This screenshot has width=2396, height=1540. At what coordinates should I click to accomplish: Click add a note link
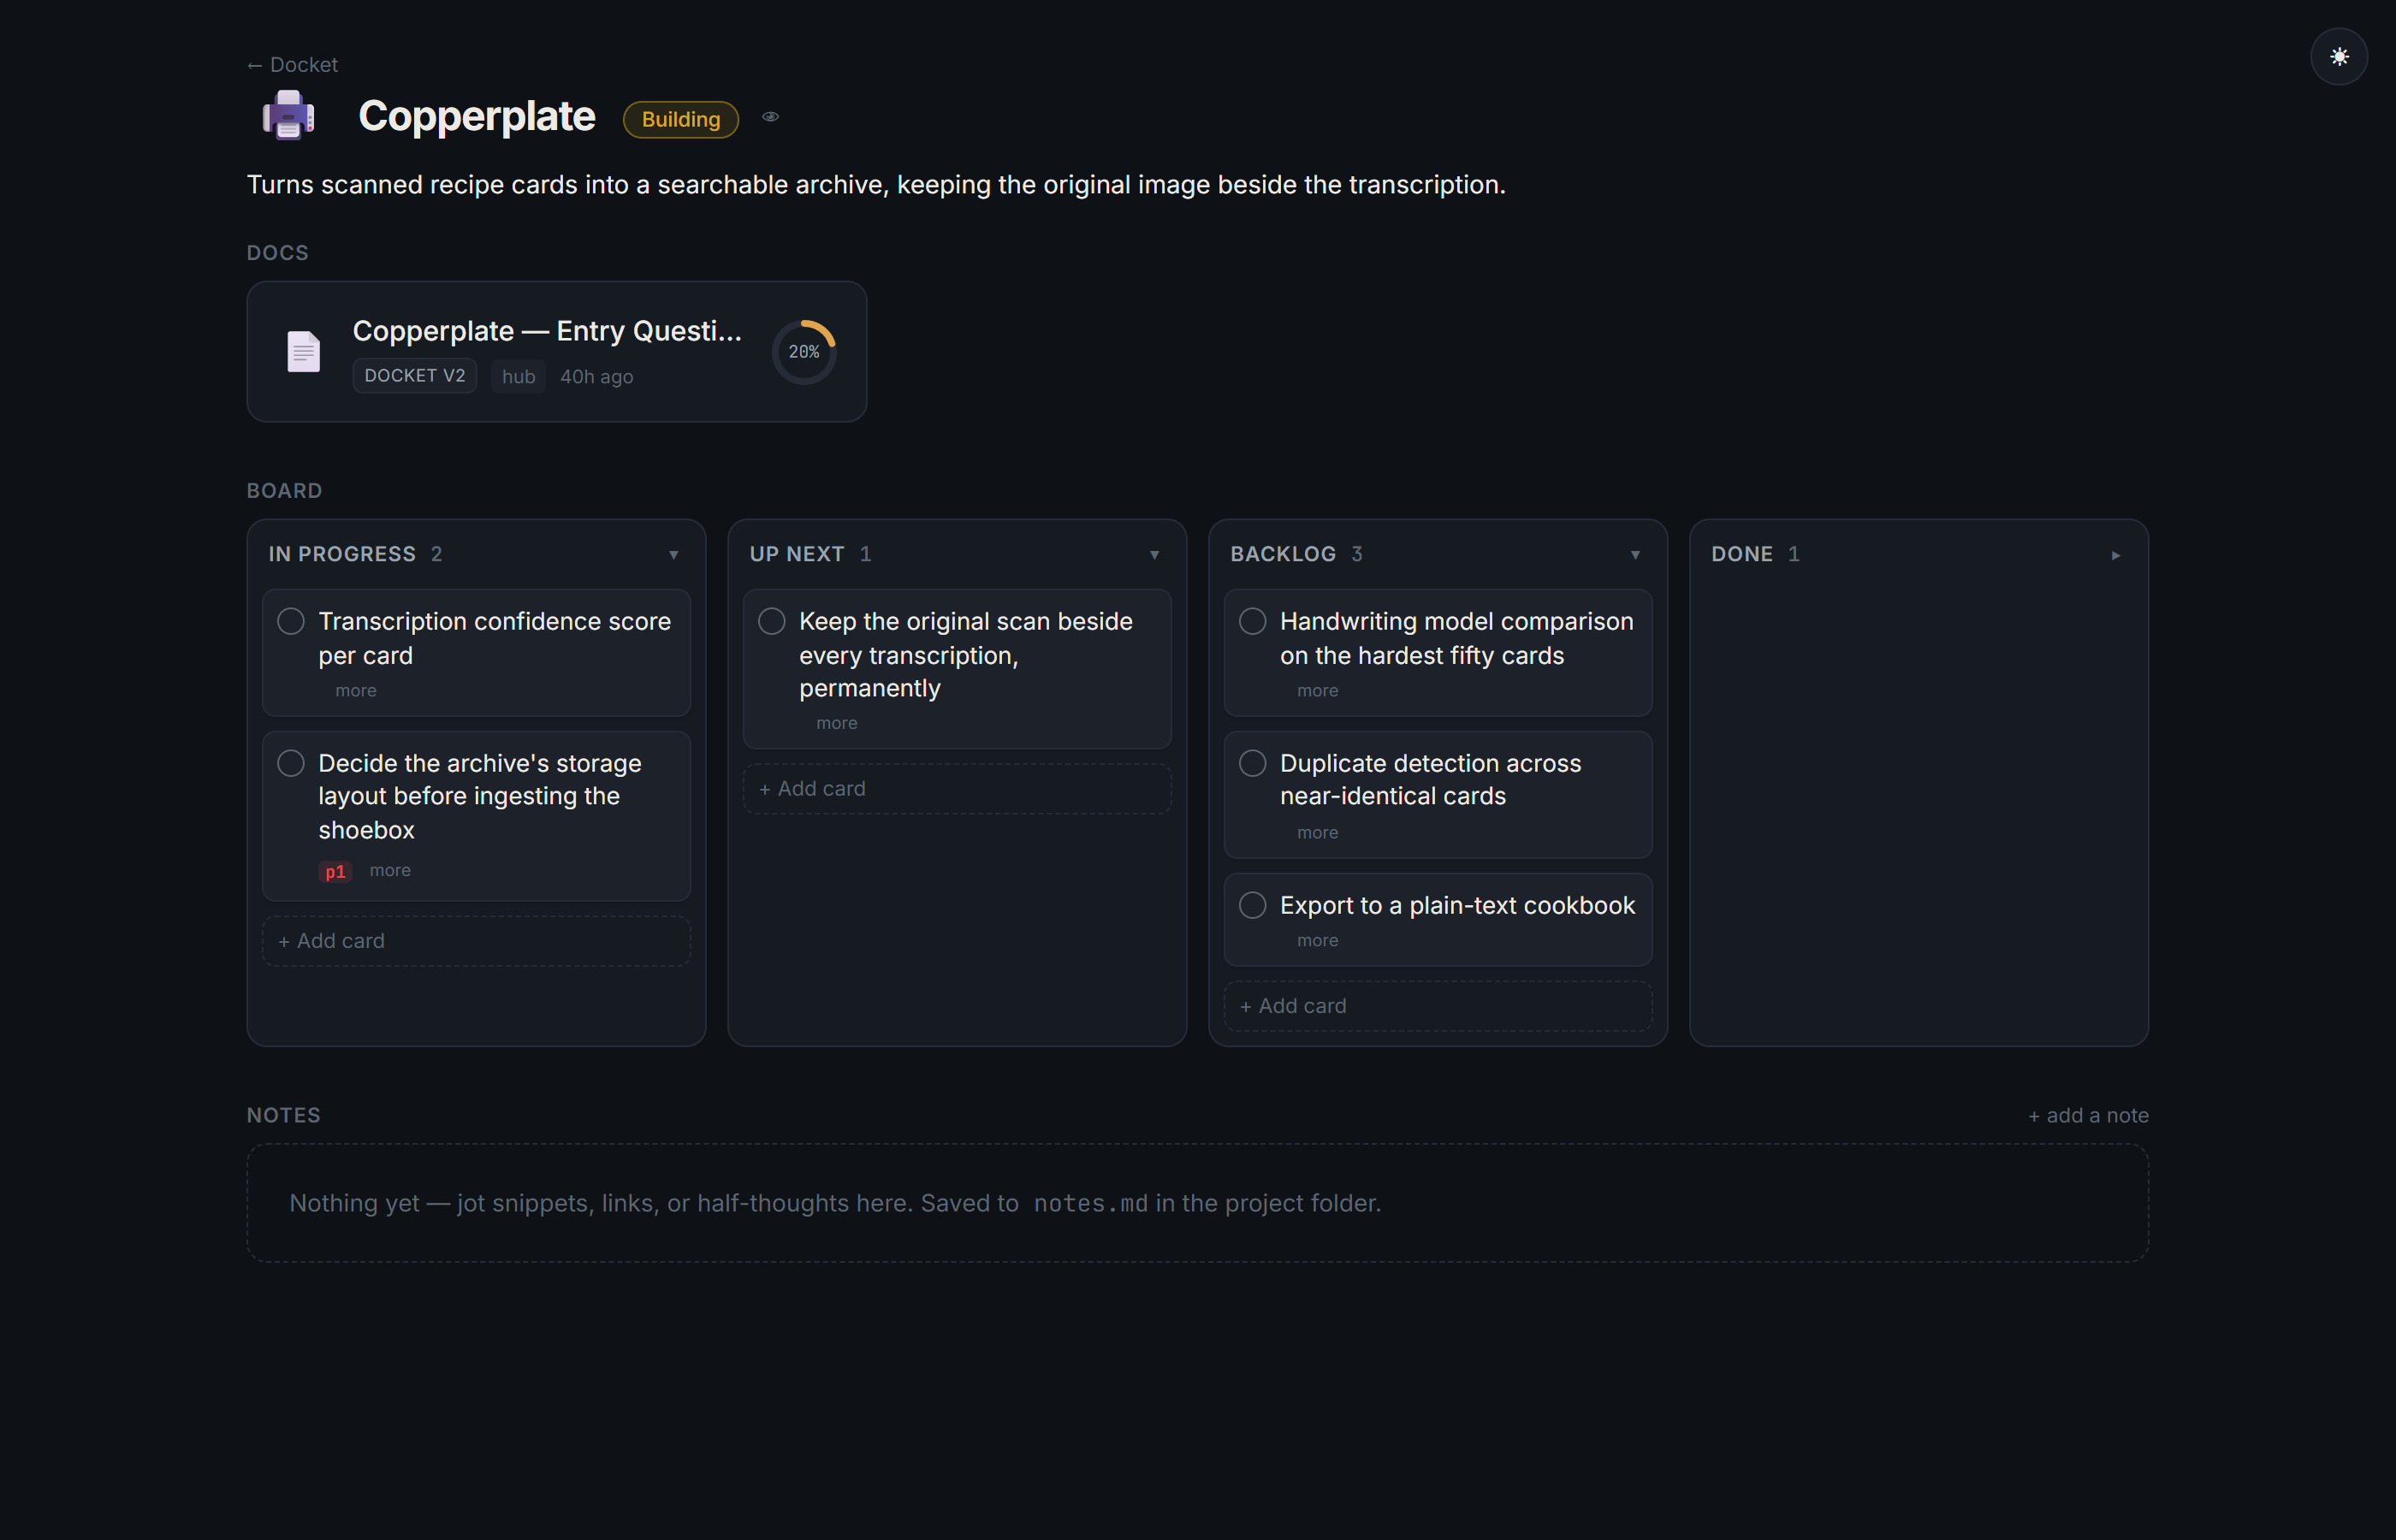pyautogui.click(x=2087, y=1115)
